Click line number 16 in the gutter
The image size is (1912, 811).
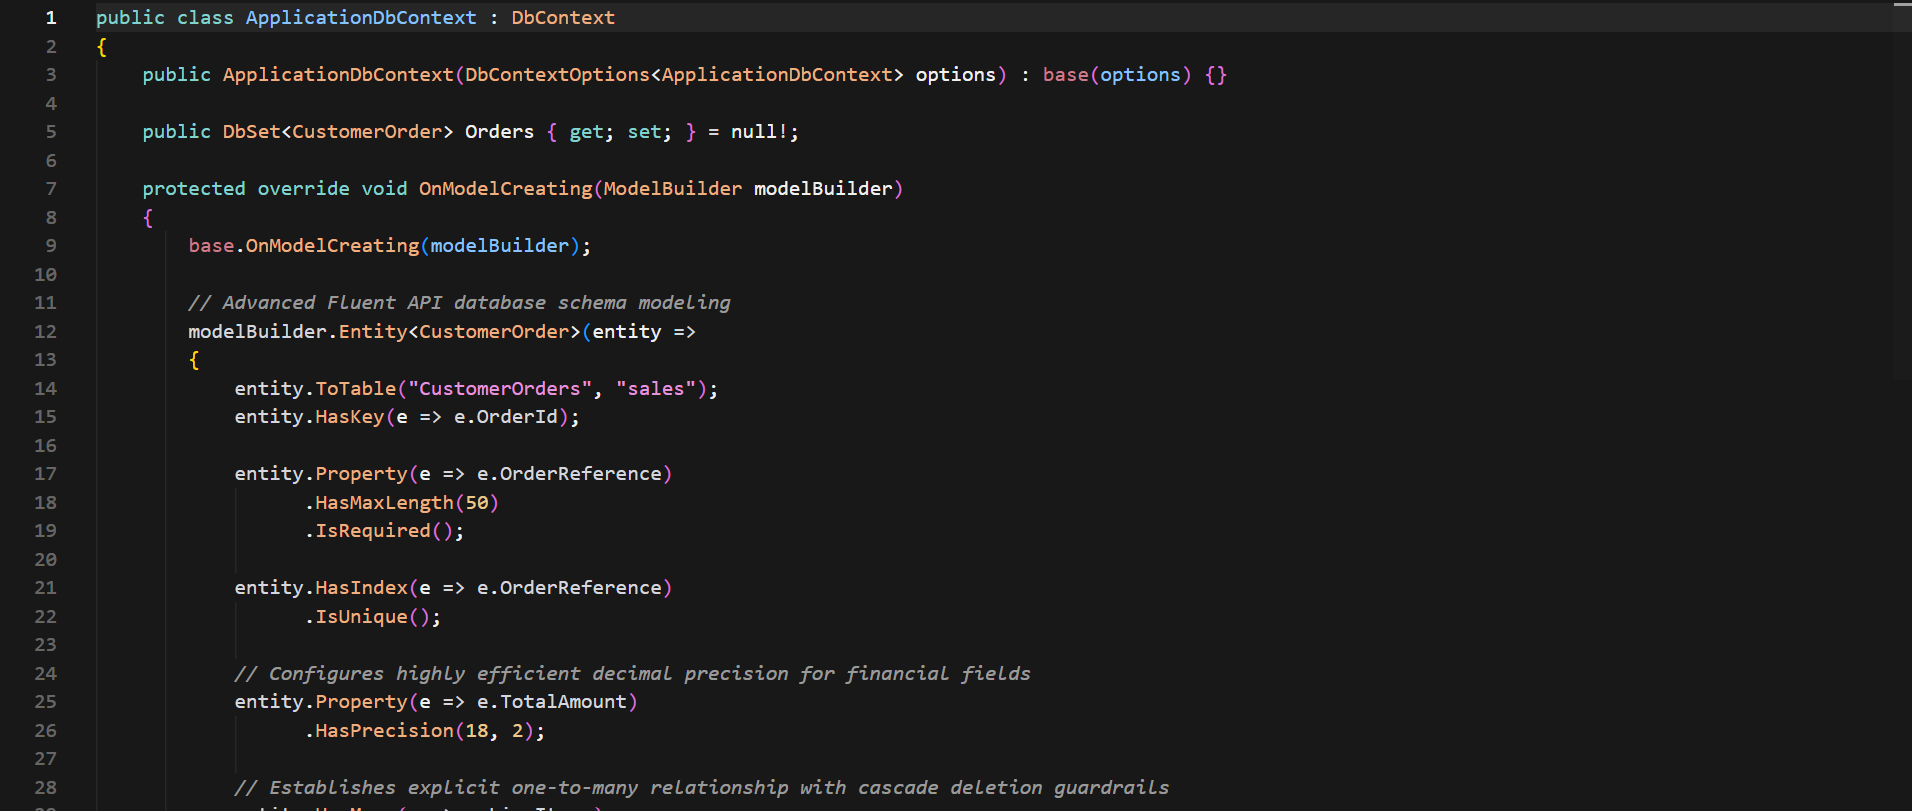pos(46,446)
